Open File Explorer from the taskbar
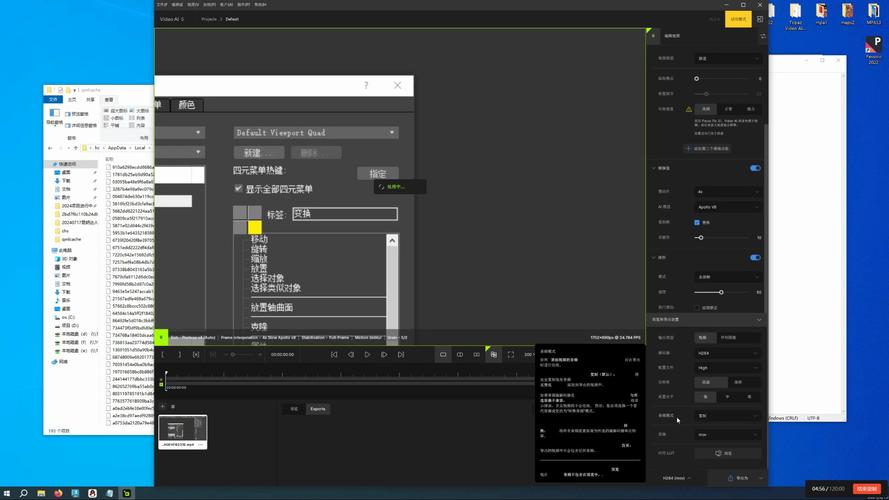The image size is (889, 500). pyautogui.click(x=41, y=493)
